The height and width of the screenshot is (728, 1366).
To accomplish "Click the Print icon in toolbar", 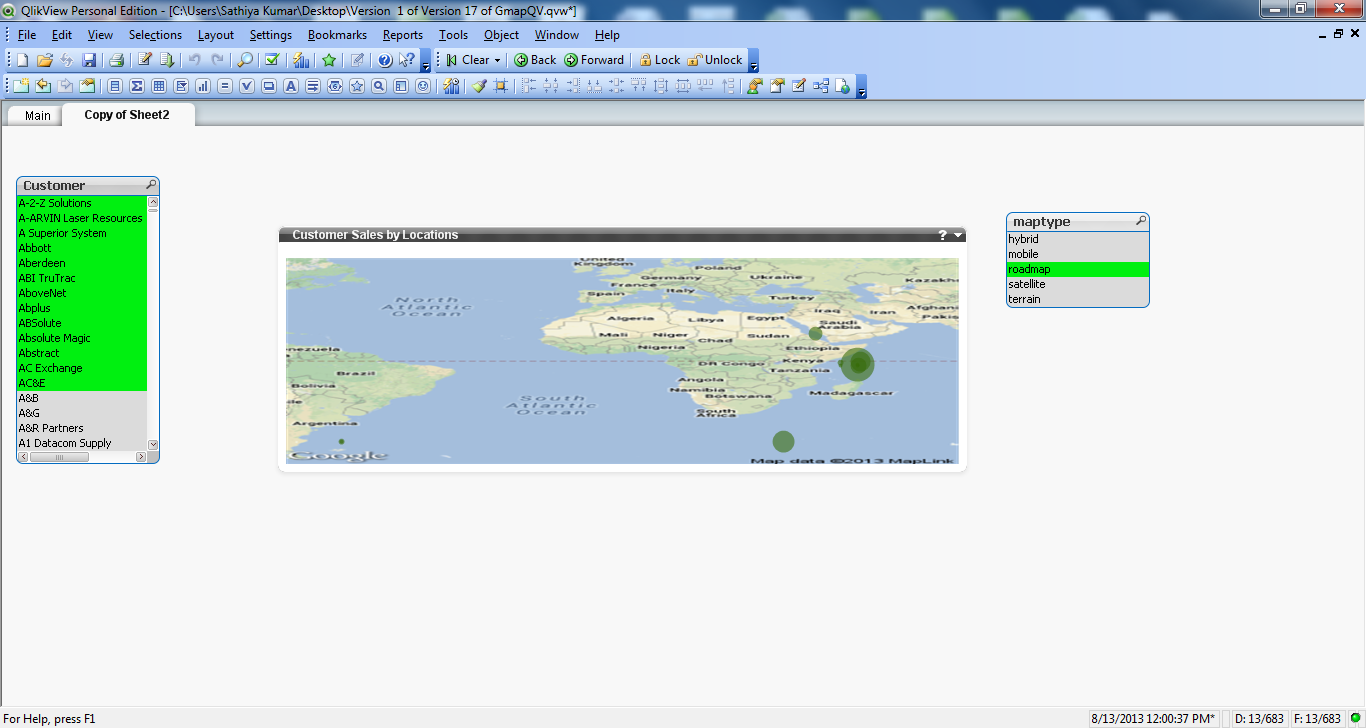I will pyautogui.click(x=117, y=60).
